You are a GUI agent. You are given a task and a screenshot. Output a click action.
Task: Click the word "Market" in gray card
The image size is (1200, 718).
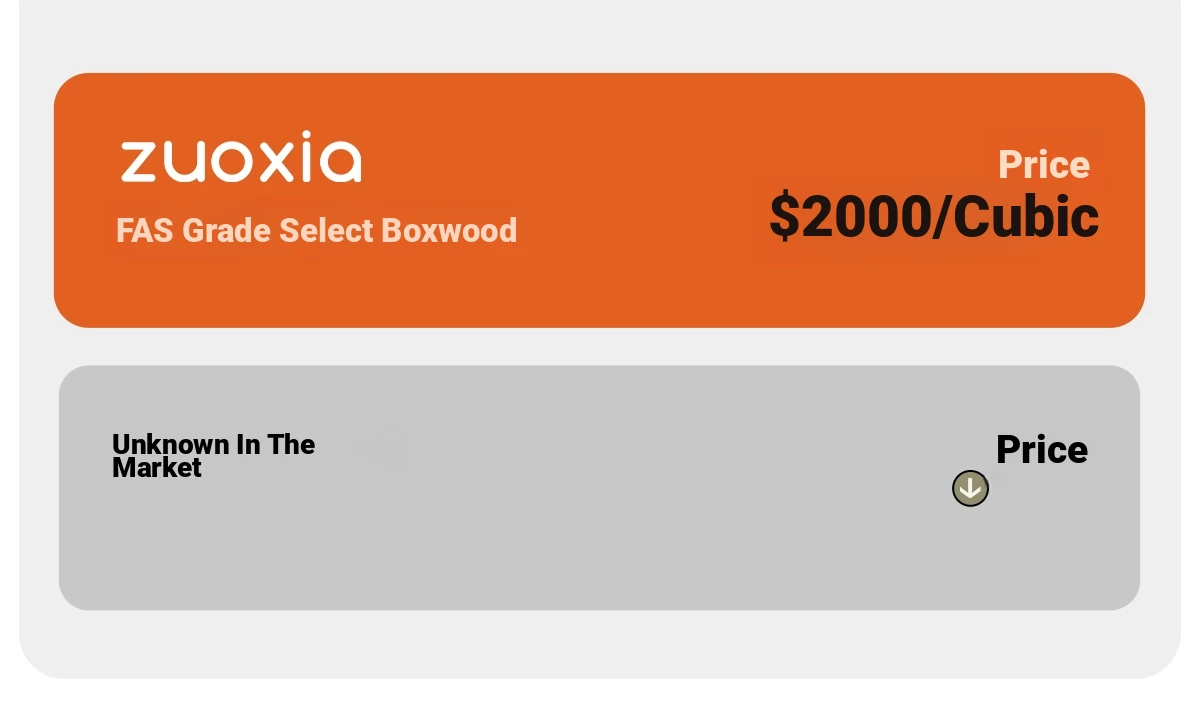[157, 468]
